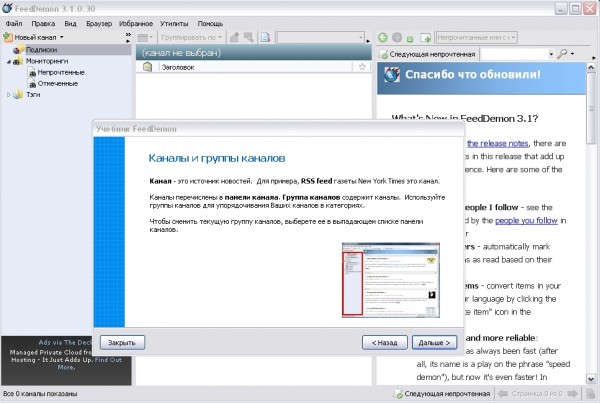Click the new tab plus icon
Image resolution: width=600 pixels, height=403 pixels.
coord(426,38)
